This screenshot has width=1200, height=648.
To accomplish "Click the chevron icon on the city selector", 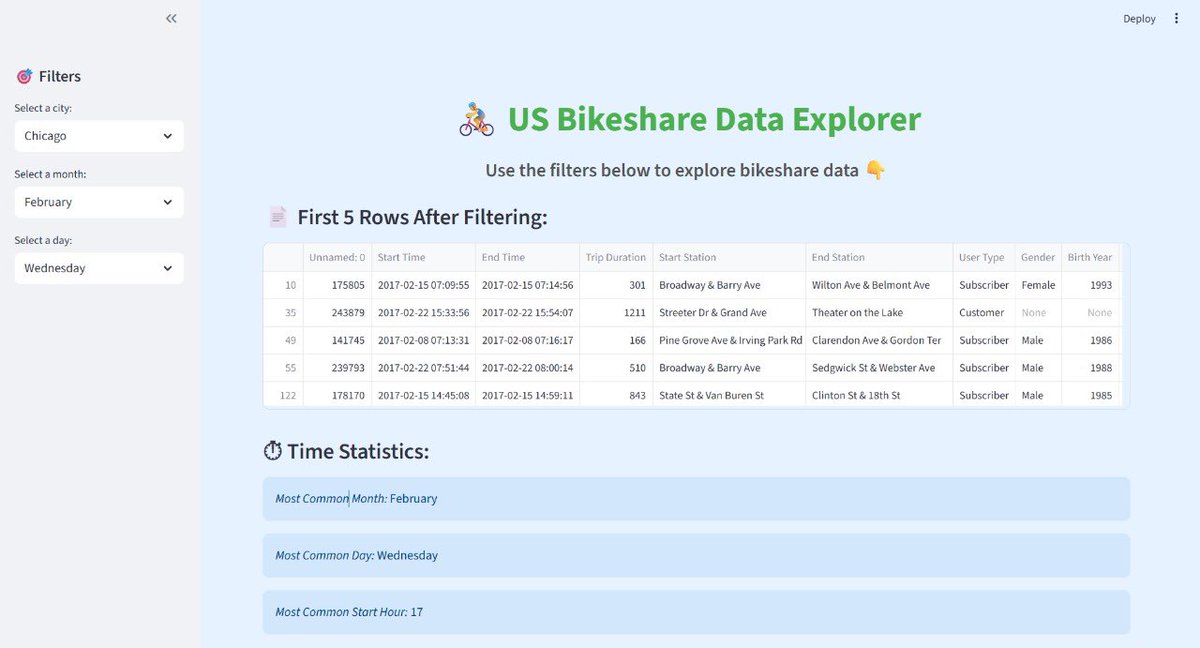I will 169,135.
